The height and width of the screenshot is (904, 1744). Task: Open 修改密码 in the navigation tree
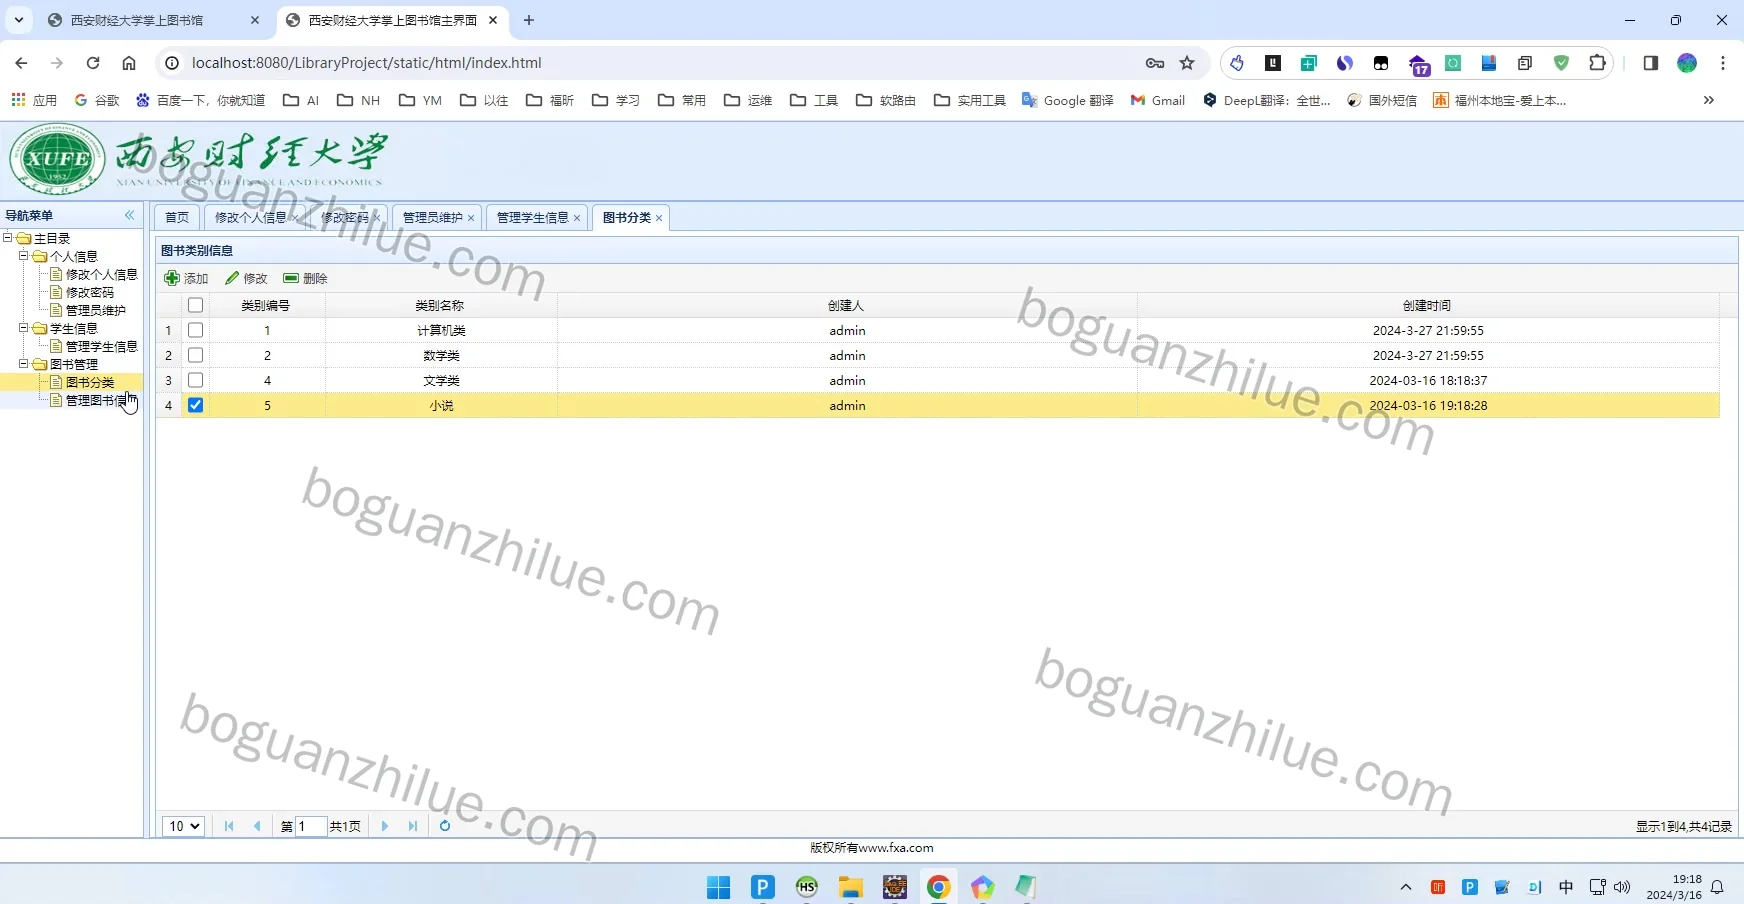pos(90,292)
